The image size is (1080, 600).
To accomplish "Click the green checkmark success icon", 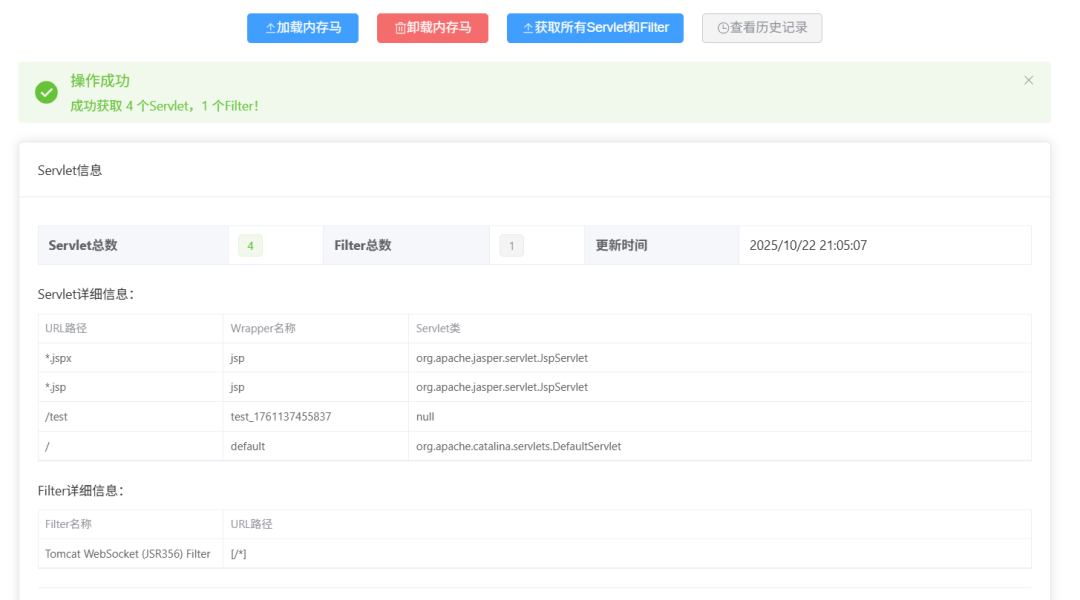I will pos(46,91).
